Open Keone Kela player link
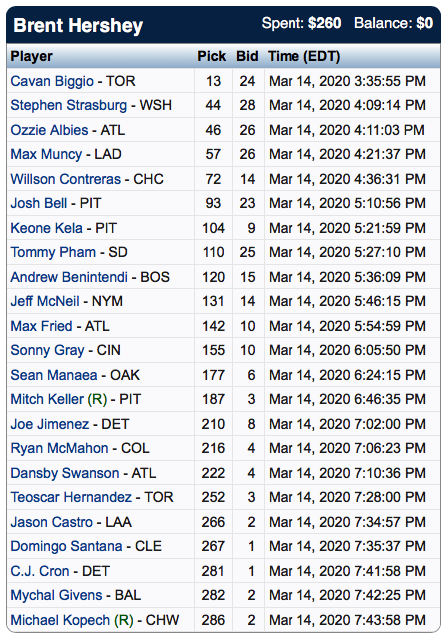Screen dimensions: 448x639 46,228
